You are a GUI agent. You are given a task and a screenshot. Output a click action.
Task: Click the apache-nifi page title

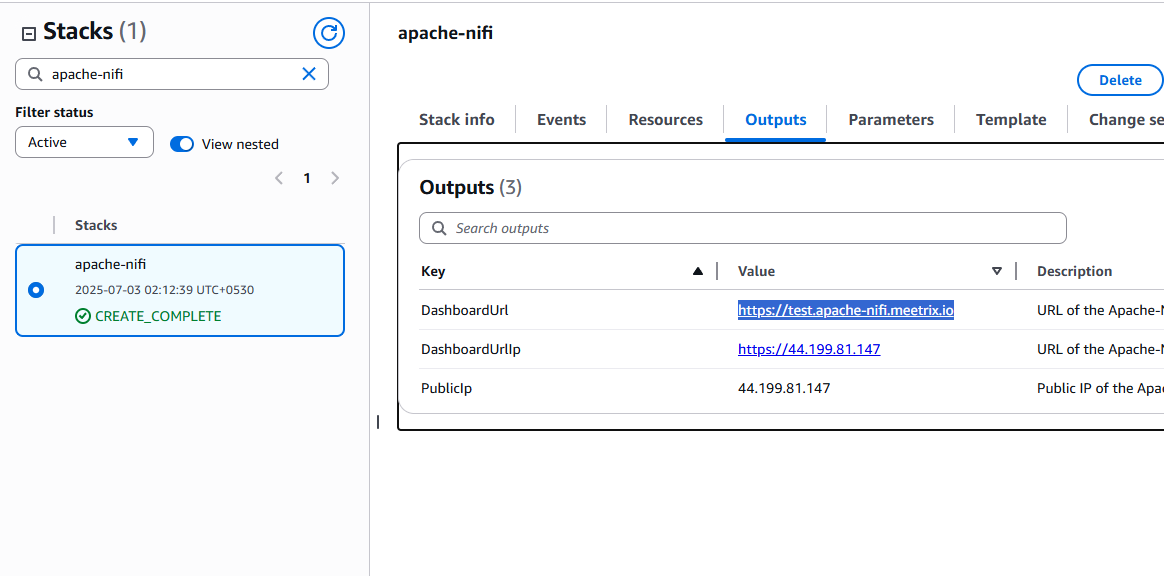(x=445, y=33)
